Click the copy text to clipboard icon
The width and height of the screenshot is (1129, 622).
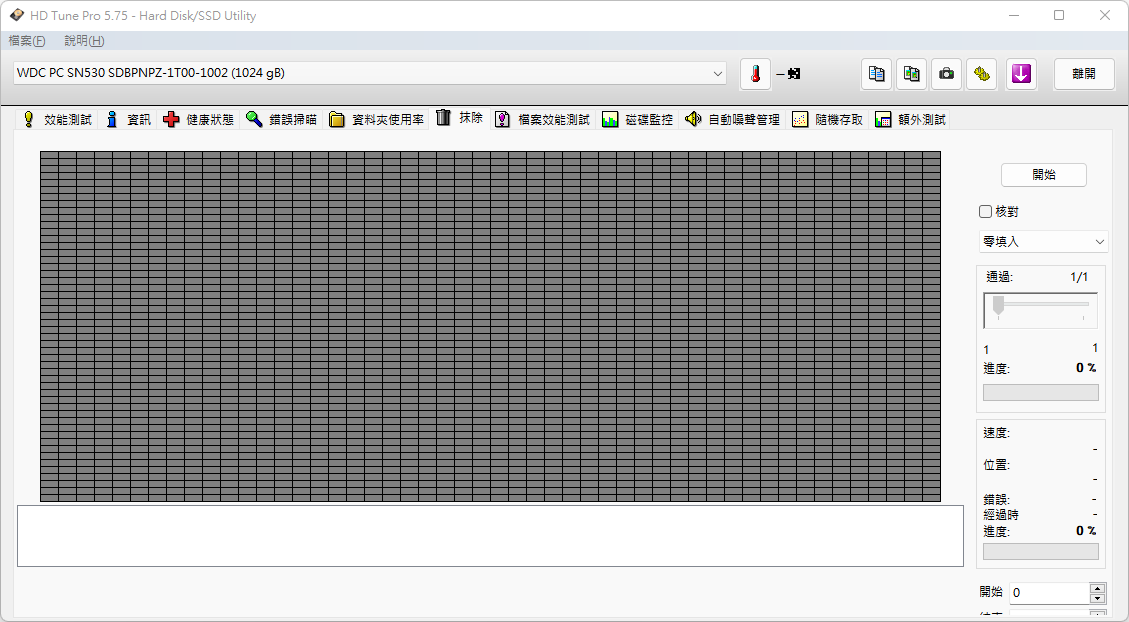(x=876, y=73)
